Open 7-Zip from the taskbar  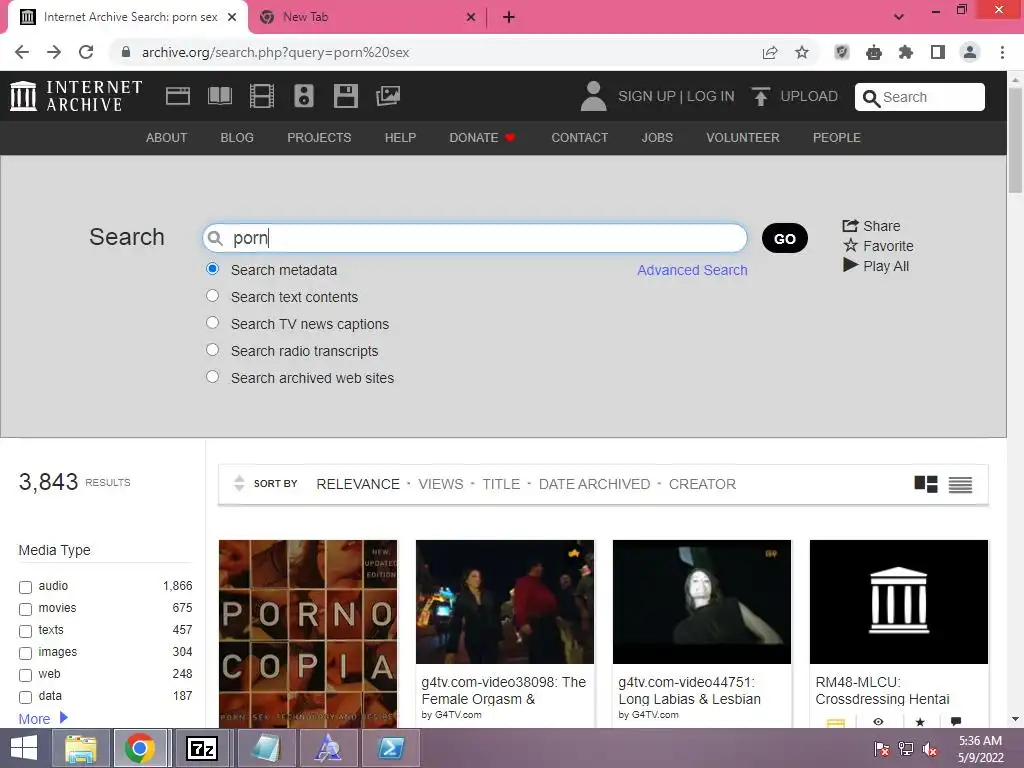[201, 748]
